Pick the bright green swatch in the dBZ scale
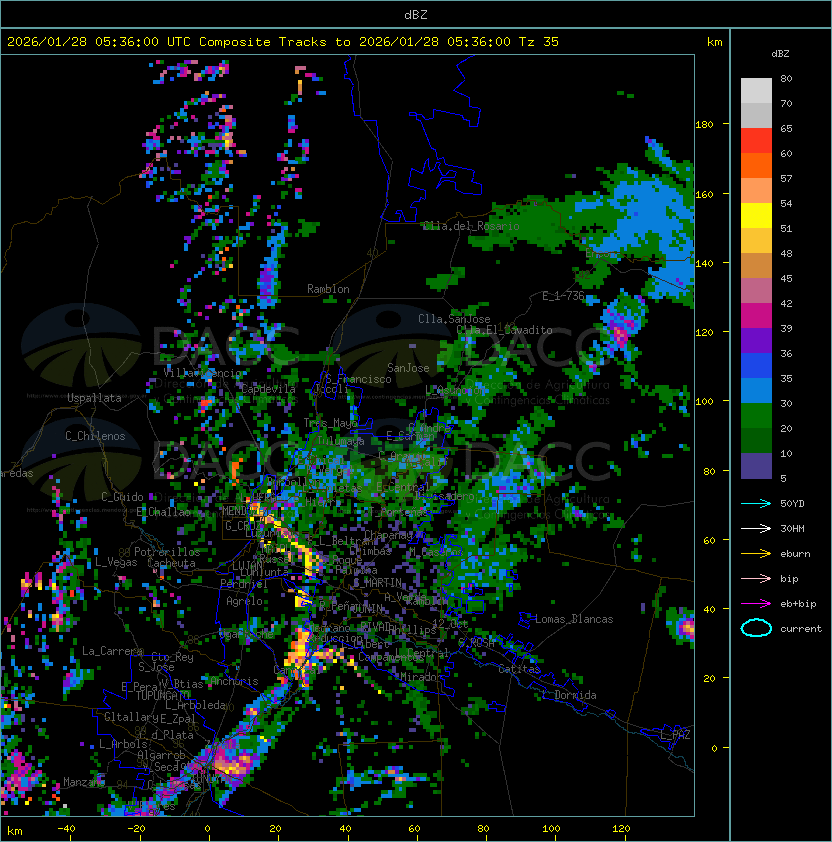The width and height of the screenshot is (832, 842). coord(756,416)
